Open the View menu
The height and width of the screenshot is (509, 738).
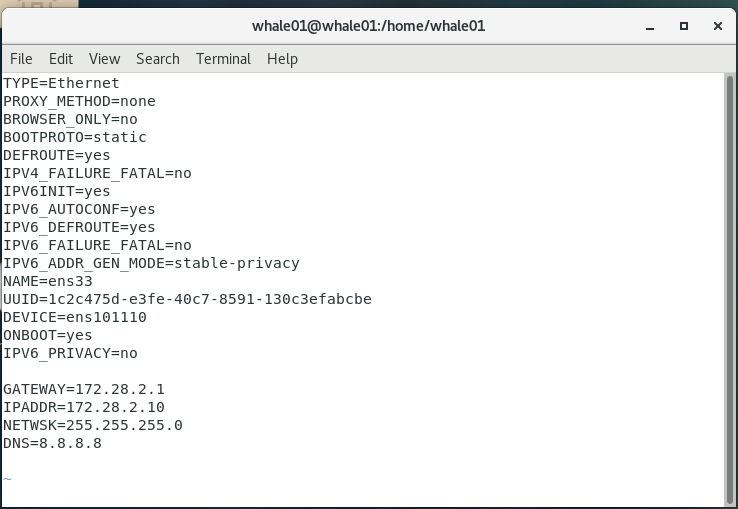104,59
